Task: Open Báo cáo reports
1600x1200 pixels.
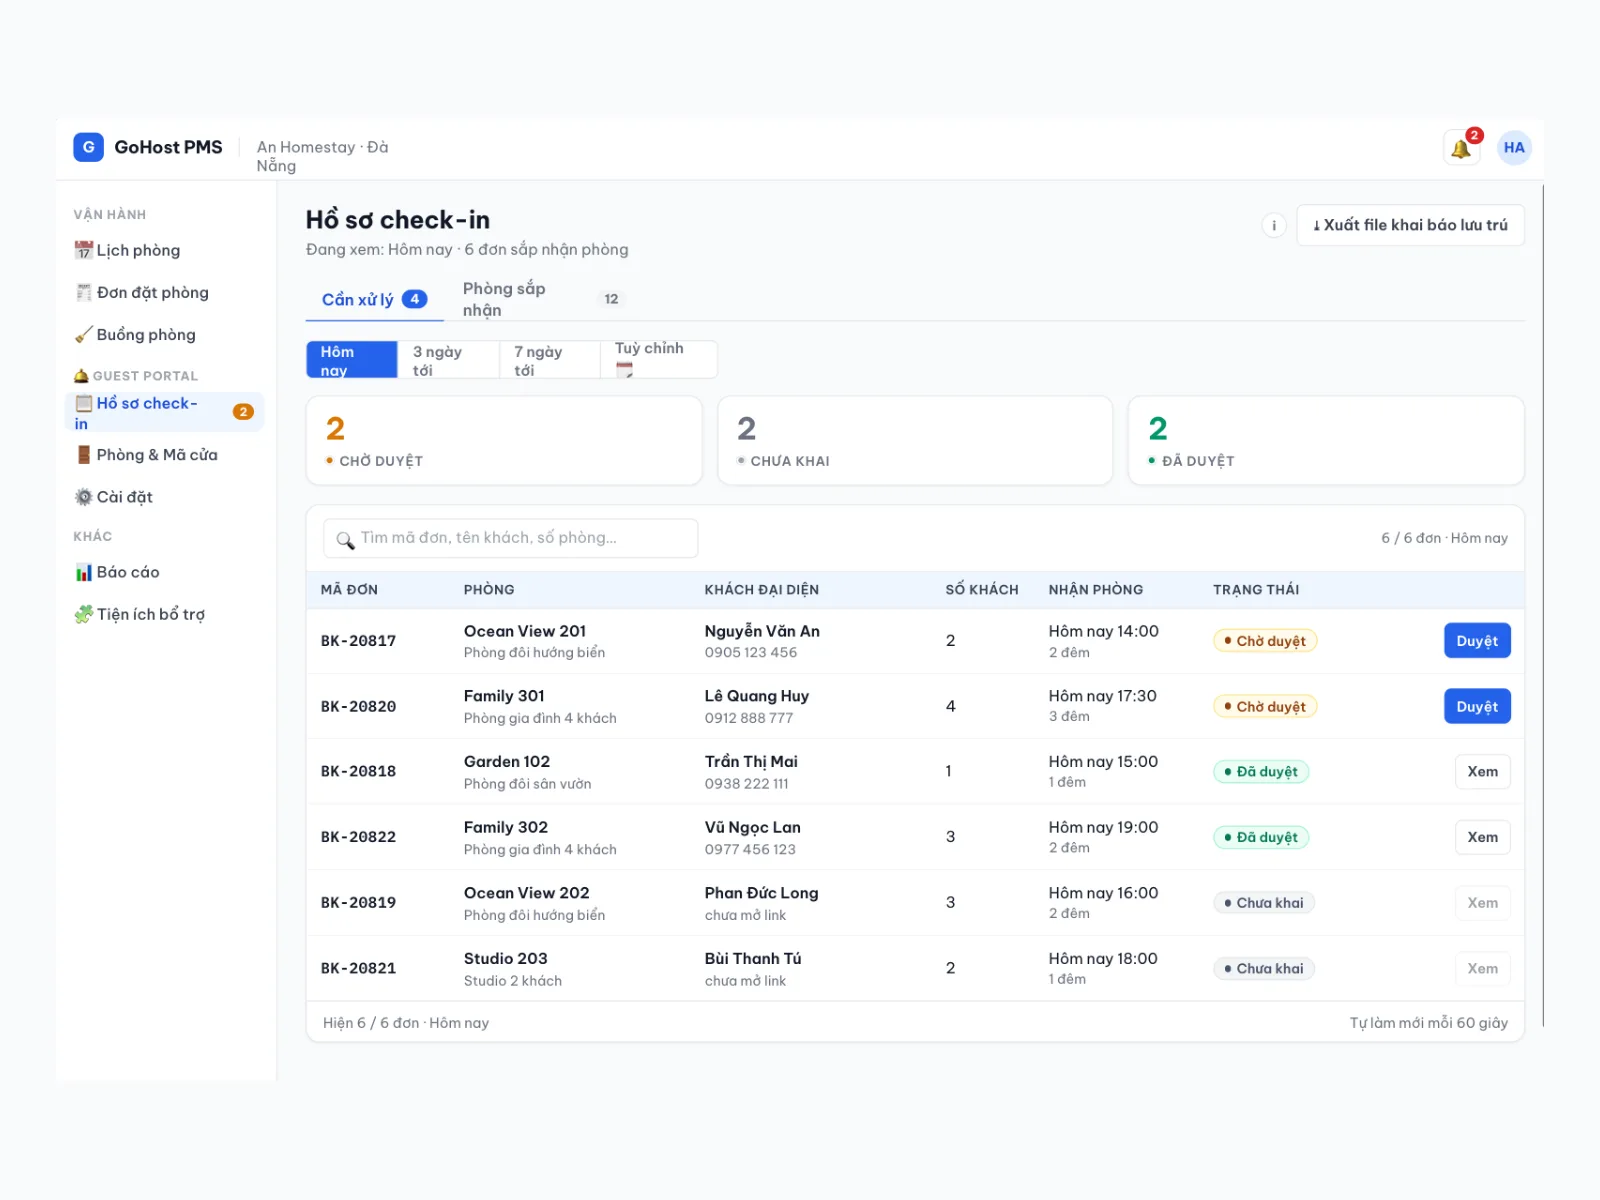Action: [164, 572]
